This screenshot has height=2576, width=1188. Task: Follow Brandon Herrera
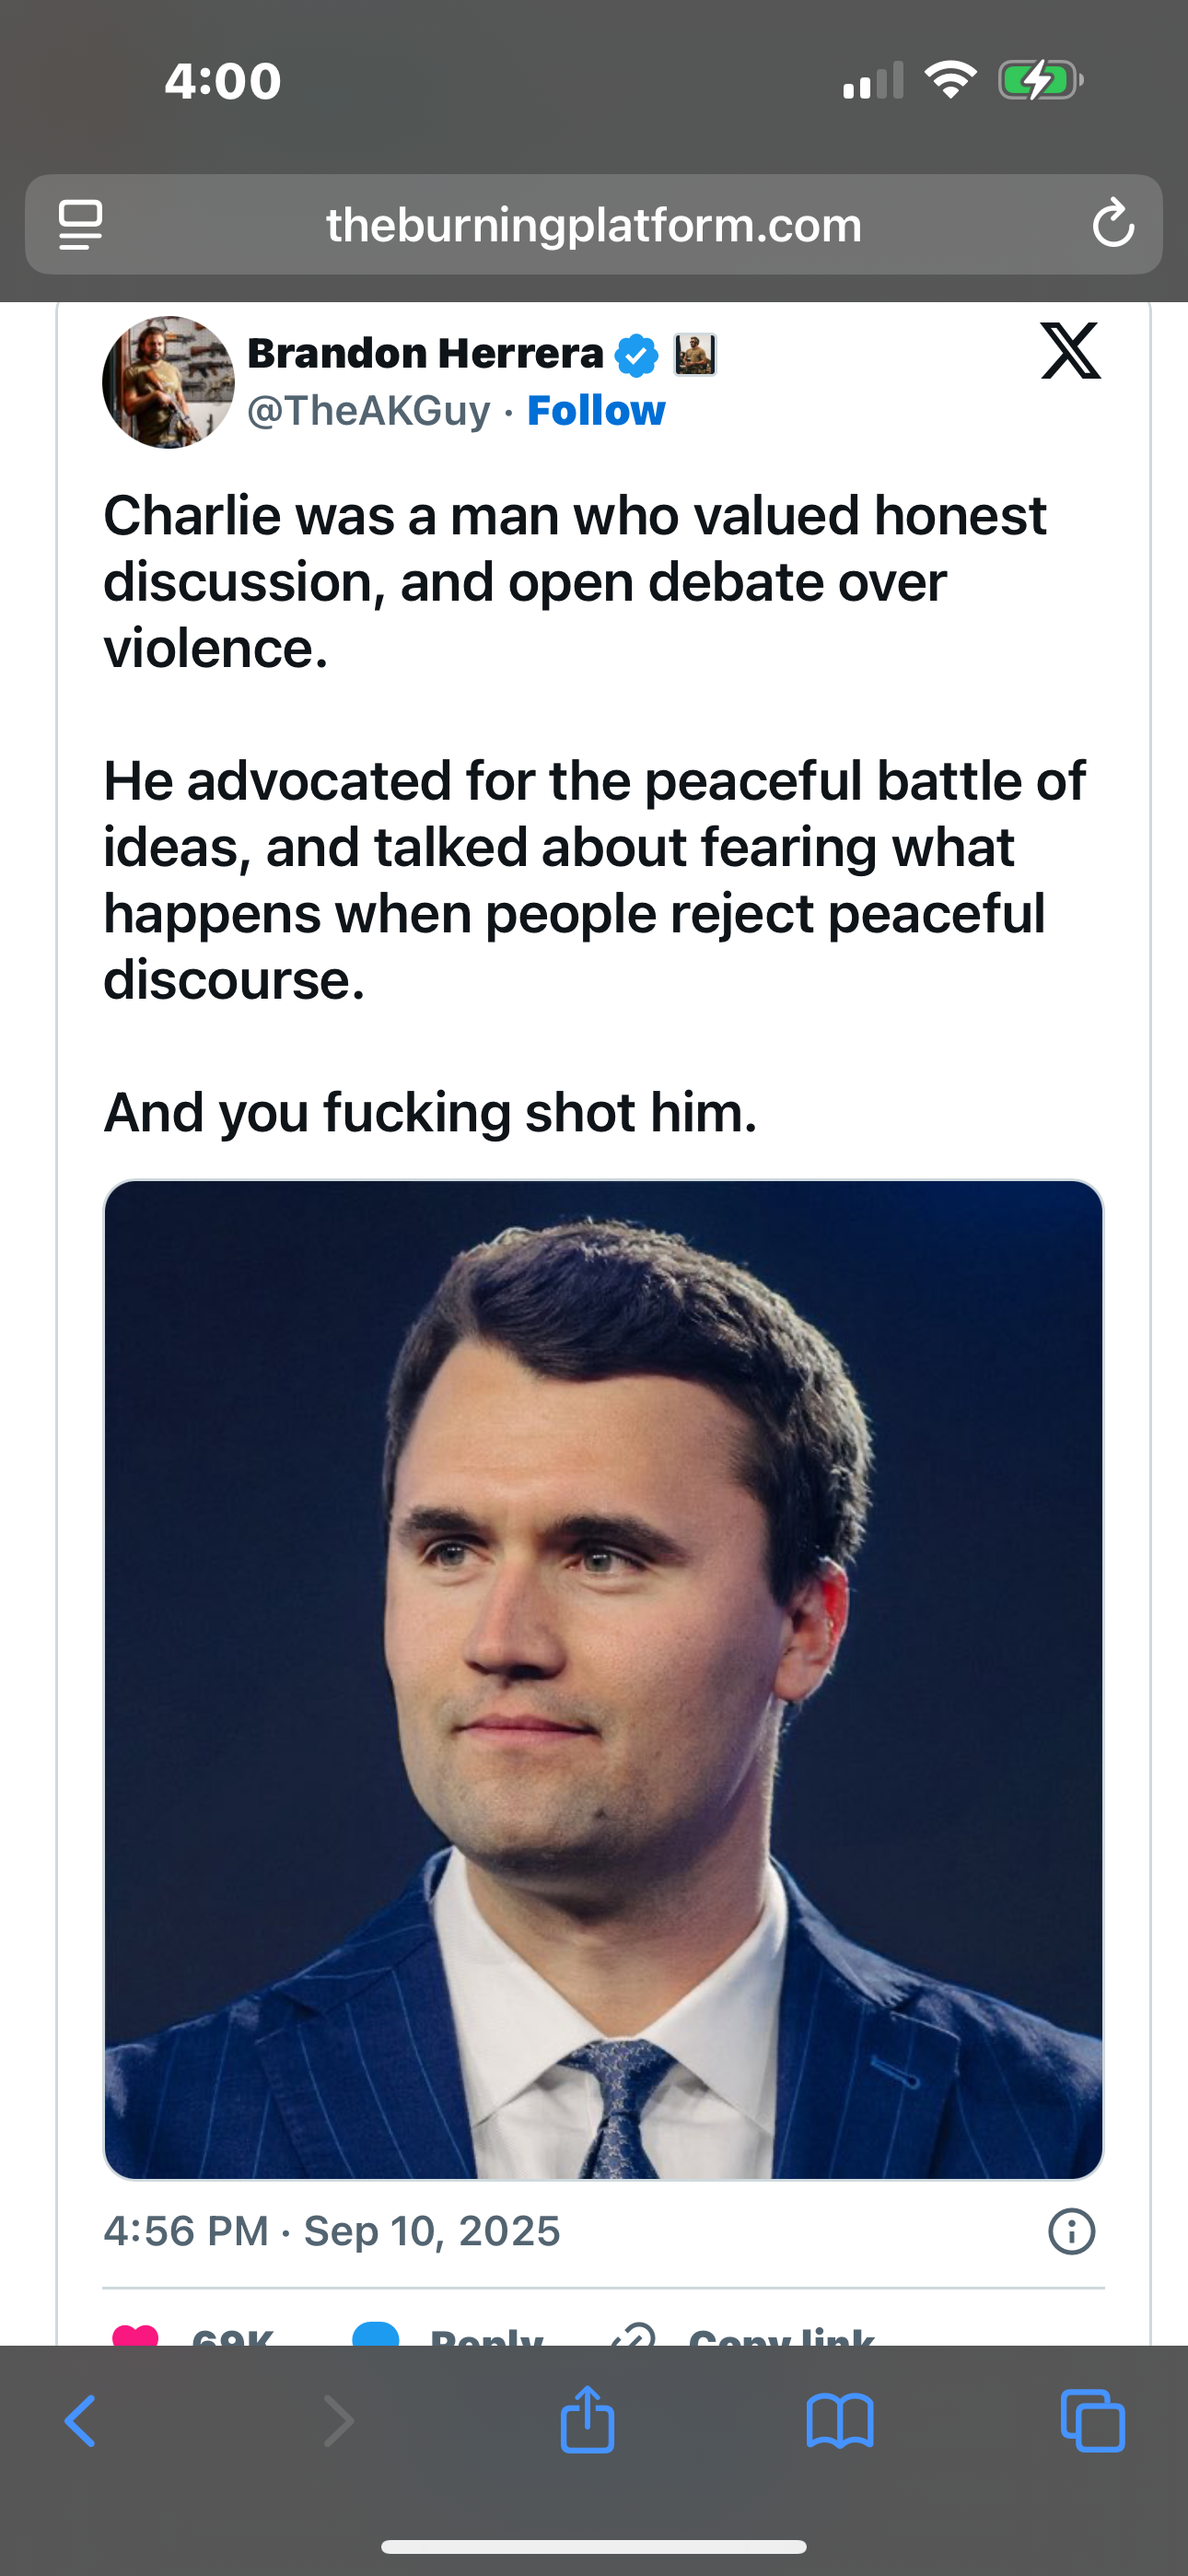(x=596, y=411)
